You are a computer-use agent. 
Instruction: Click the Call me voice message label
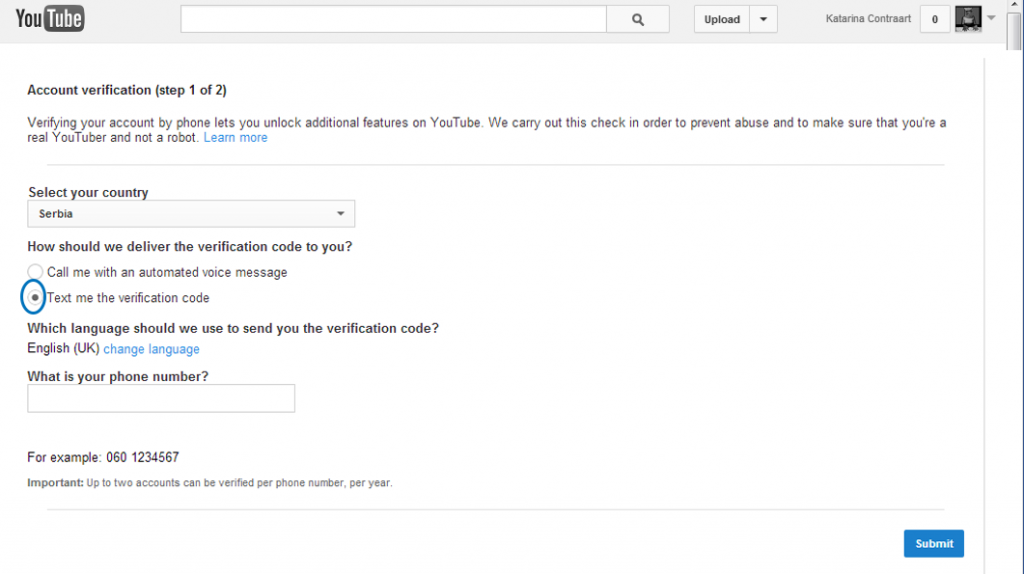167,272
